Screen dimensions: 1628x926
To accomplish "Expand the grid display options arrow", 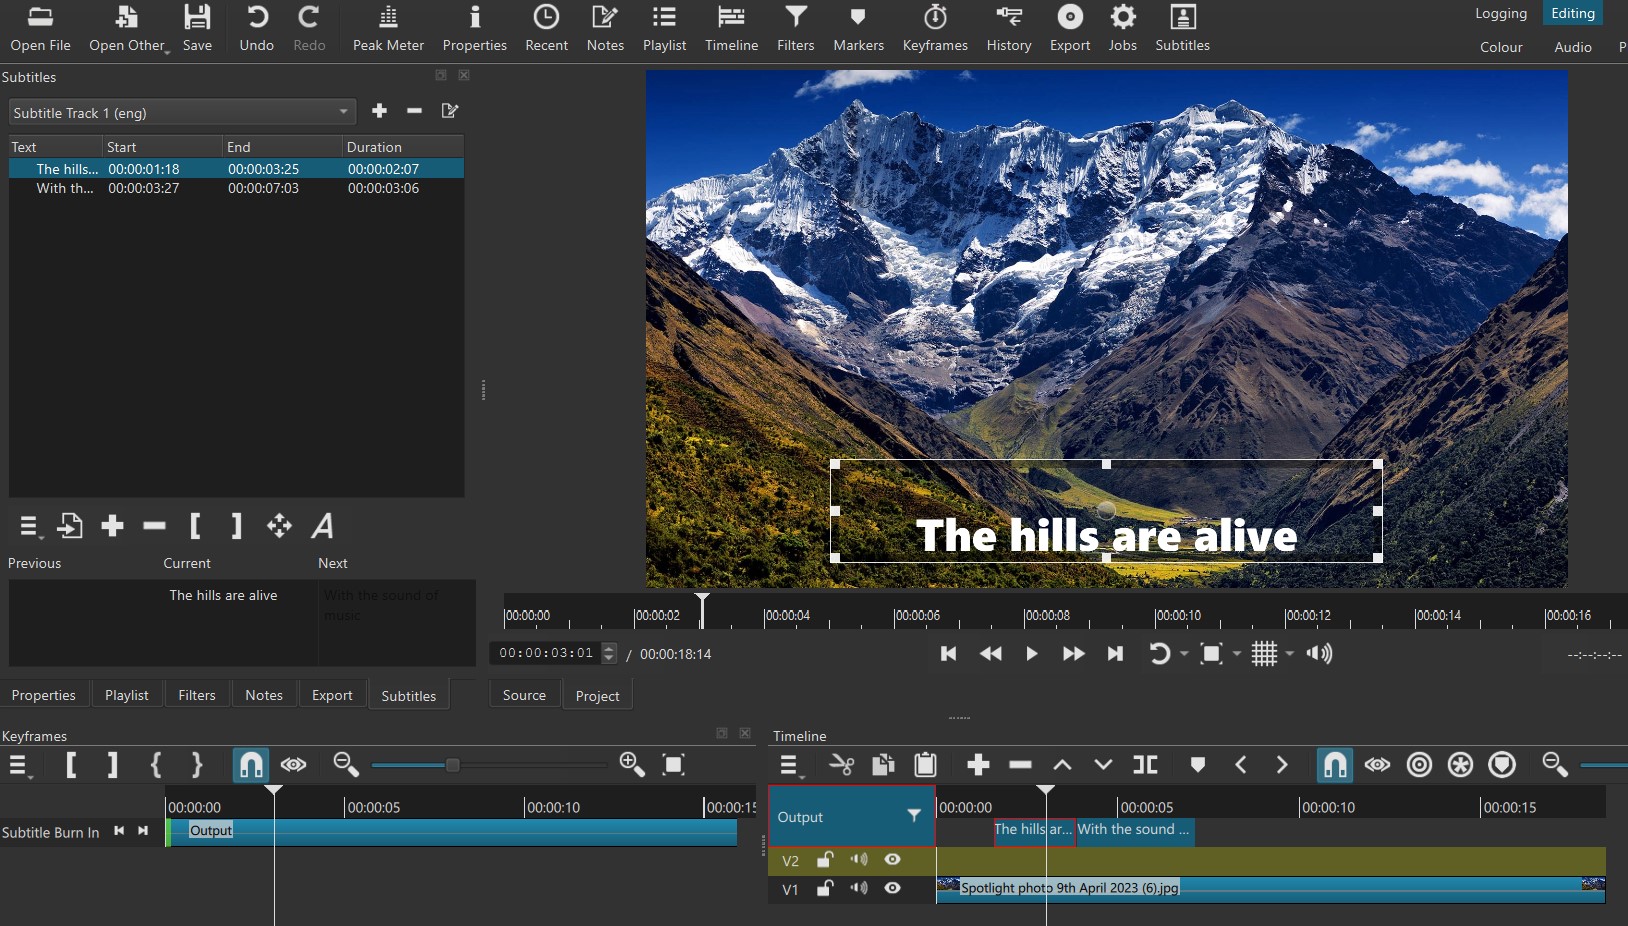I will click(1290, 654).
